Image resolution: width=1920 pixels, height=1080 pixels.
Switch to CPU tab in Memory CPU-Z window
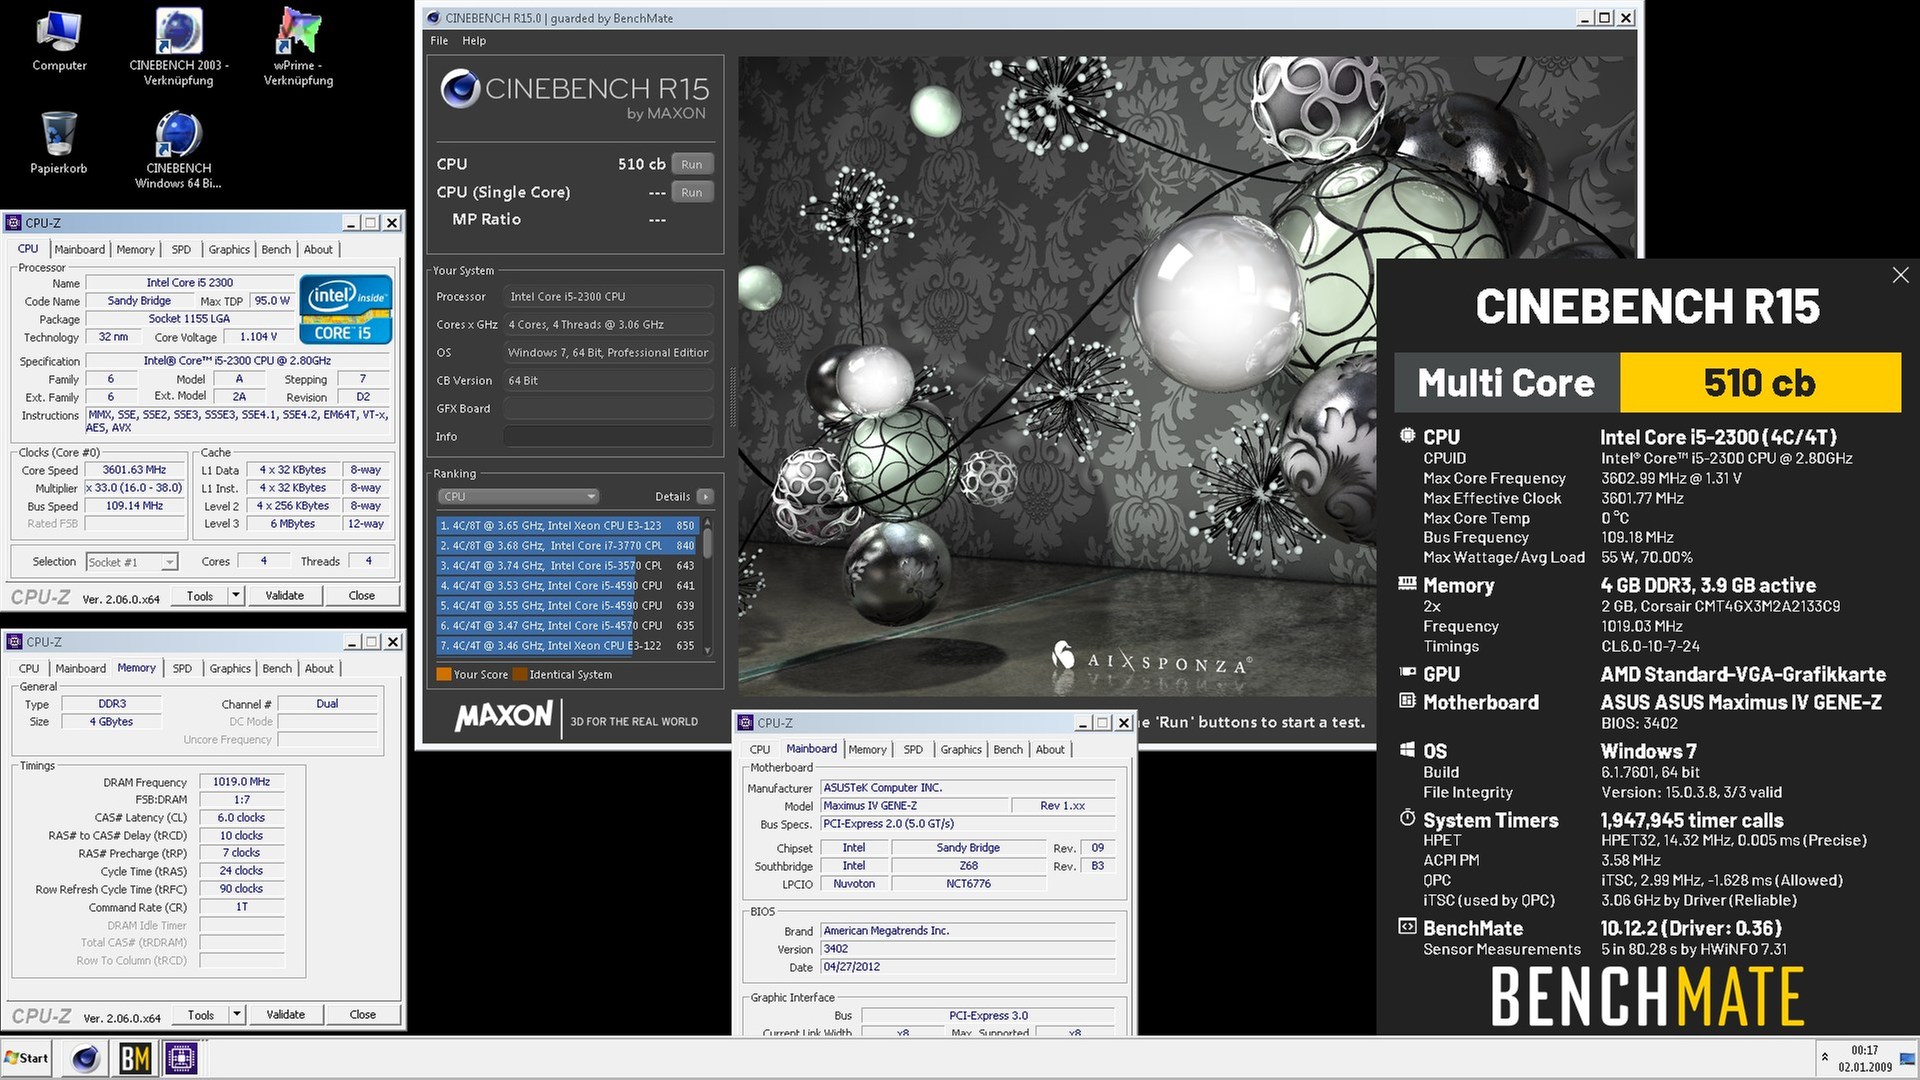29,668
